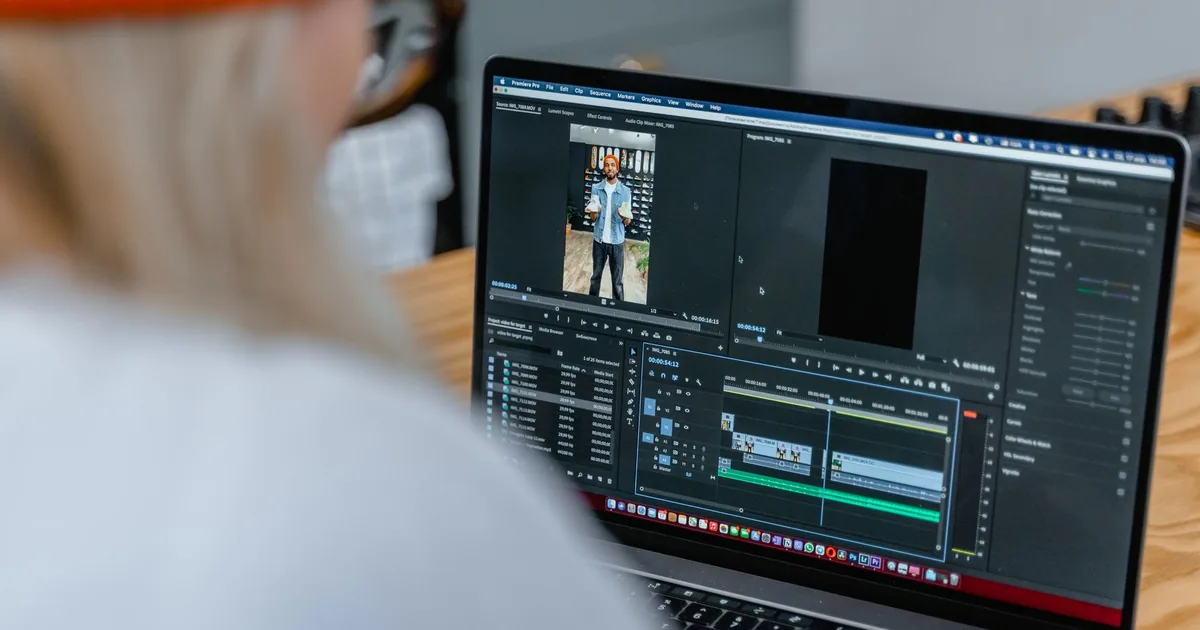Open Finder from the Dock

611,503
